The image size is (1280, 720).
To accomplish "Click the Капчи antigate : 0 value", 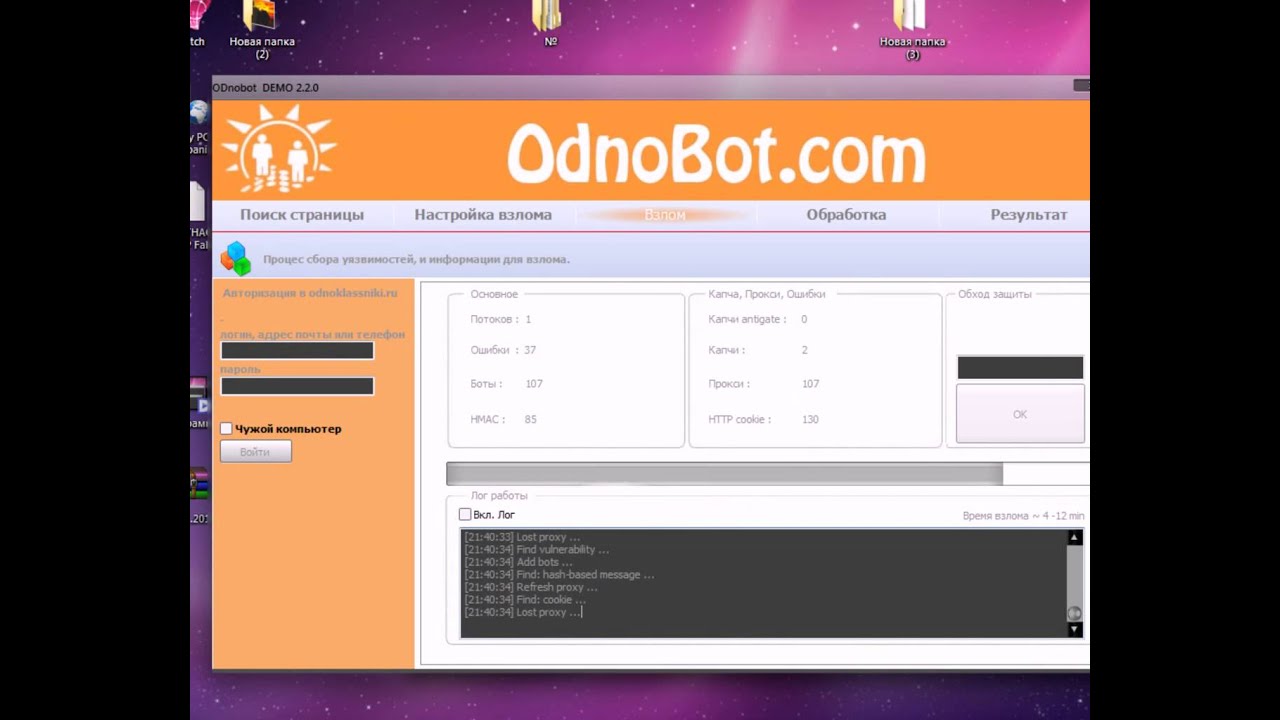I will click(x=758, y=319).
